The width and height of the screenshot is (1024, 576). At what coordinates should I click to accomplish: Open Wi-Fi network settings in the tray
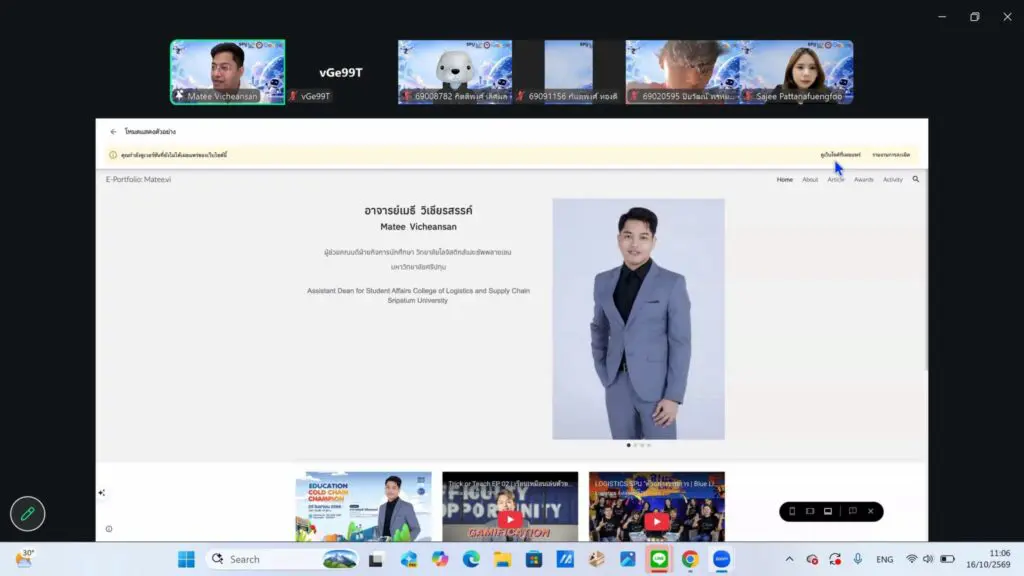912,559
